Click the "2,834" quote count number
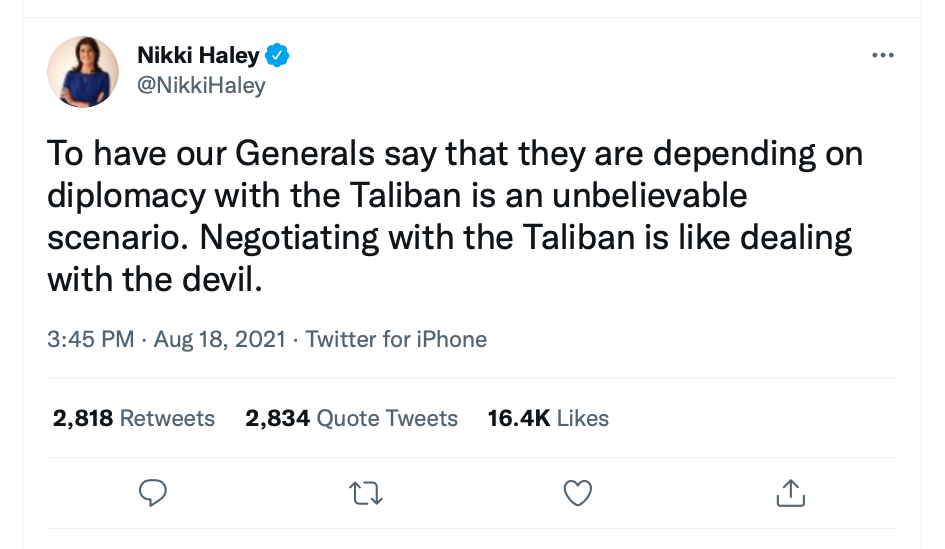Viewport: 945px width, 549px height. (x=277, y=418)
